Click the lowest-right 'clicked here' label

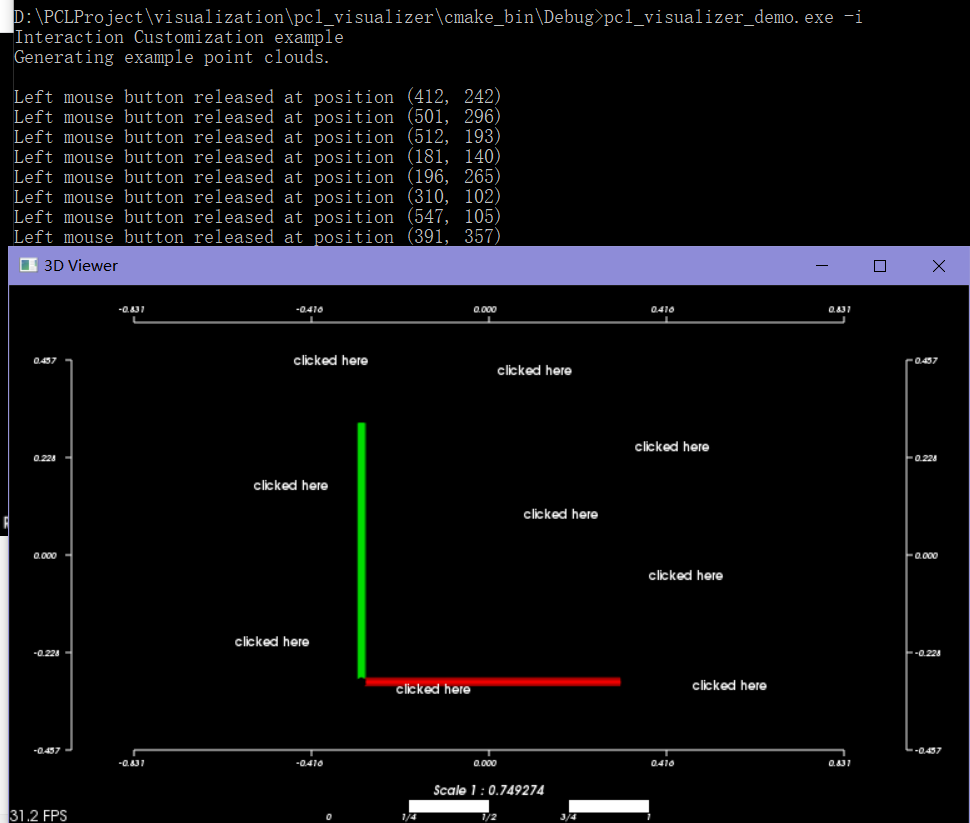[729, 685]
